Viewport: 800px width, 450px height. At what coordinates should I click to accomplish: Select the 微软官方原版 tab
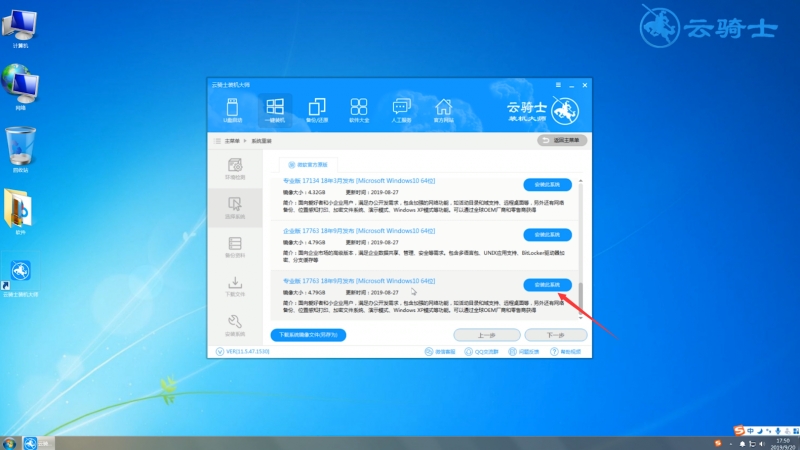[308, 165]
